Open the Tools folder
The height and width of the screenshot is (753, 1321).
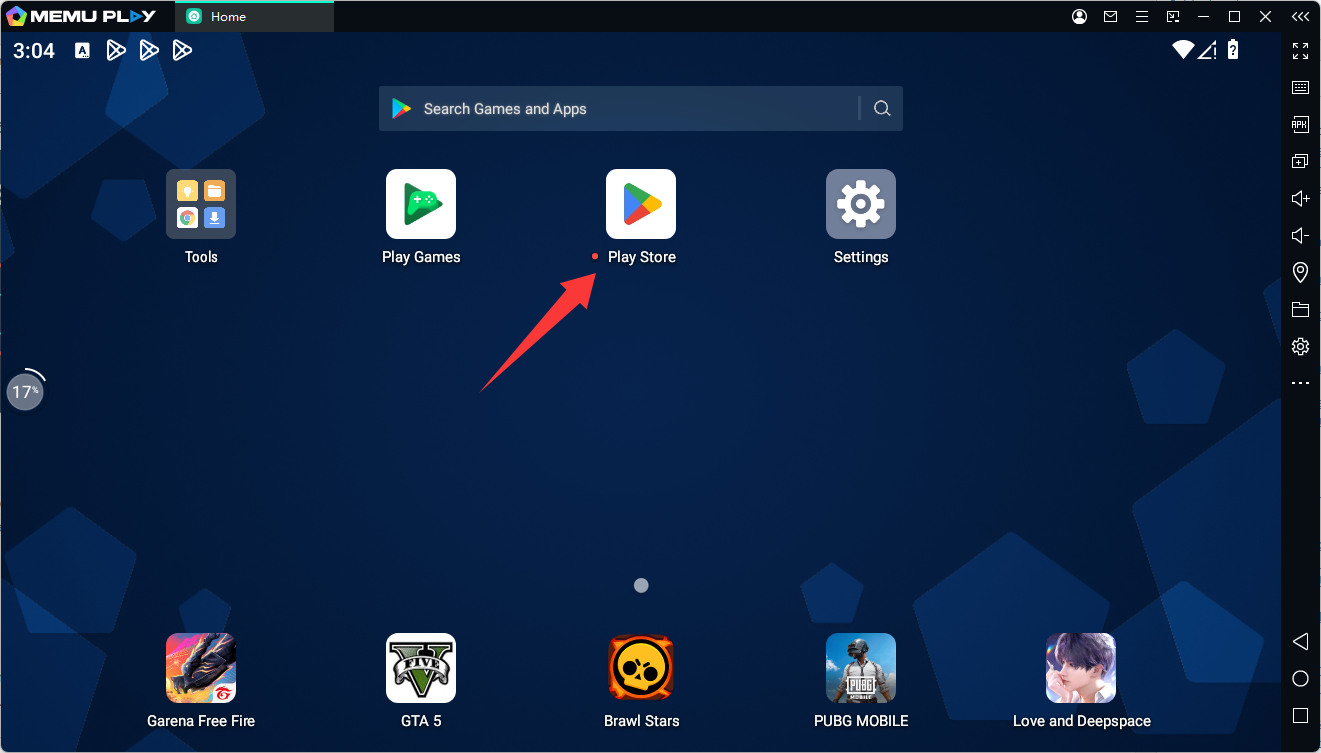click(x=201, y=204)
